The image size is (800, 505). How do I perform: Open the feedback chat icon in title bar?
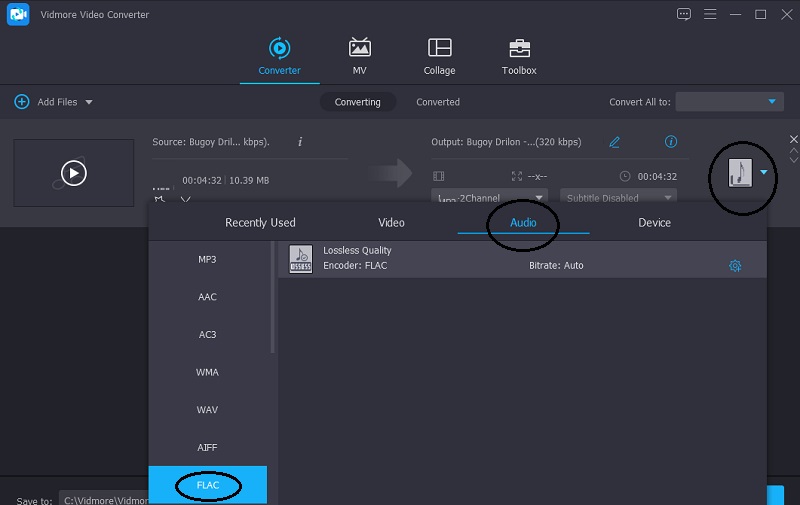pos(684,14)
